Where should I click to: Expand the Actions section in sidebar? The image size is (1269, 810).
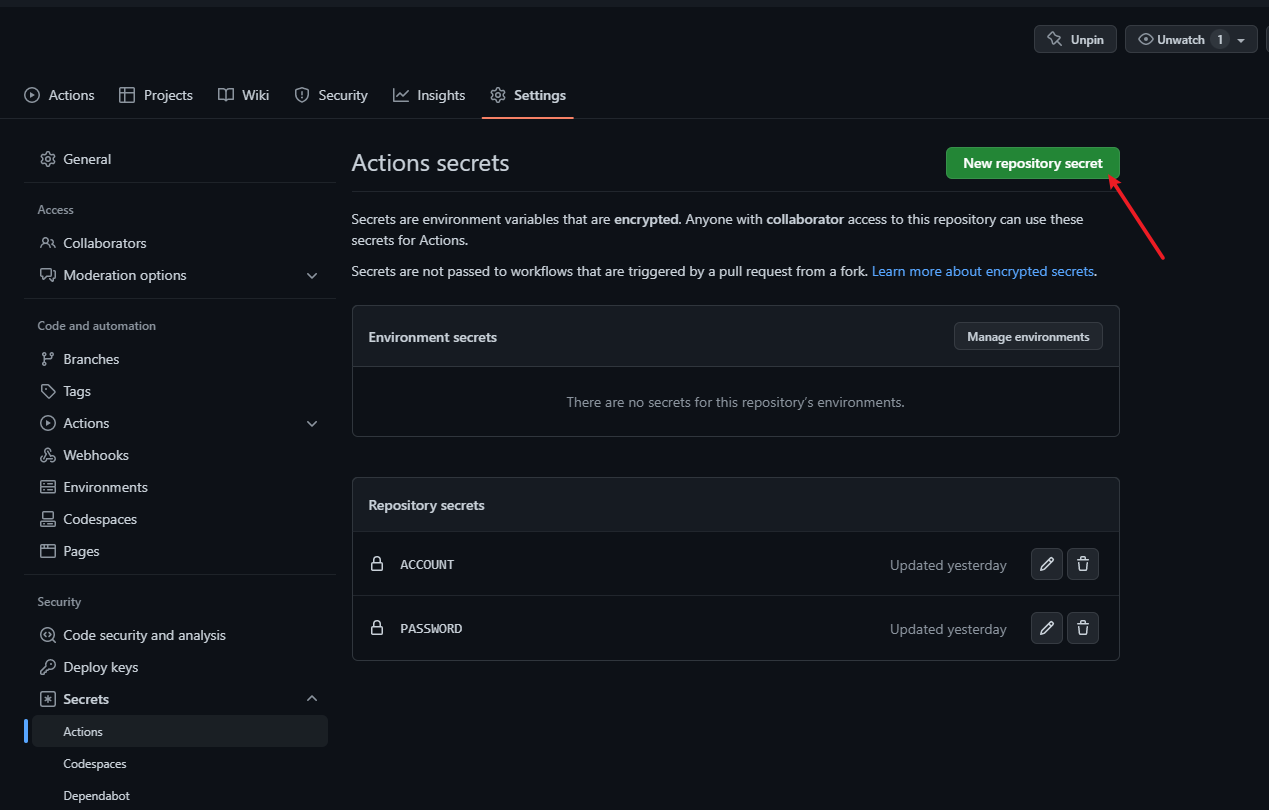311,424
